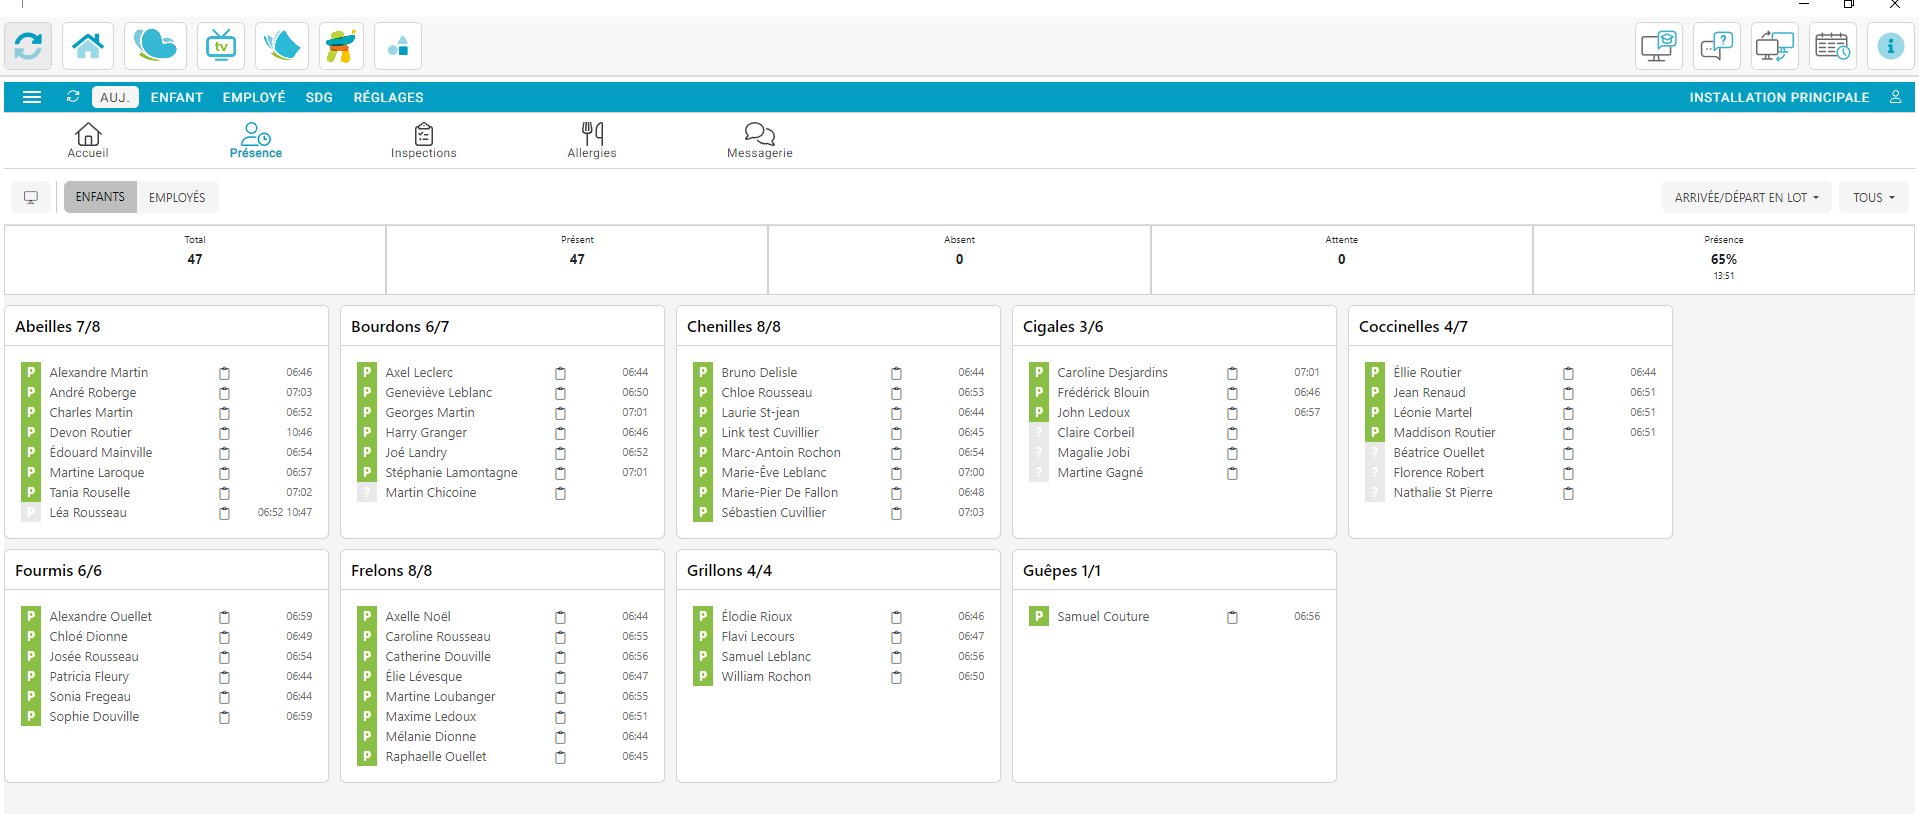The height and width of the screenshot is (814, 1919).
Task: Open the calendar with clock icon
Action: pyautogui.click(x=1833, y=46)
